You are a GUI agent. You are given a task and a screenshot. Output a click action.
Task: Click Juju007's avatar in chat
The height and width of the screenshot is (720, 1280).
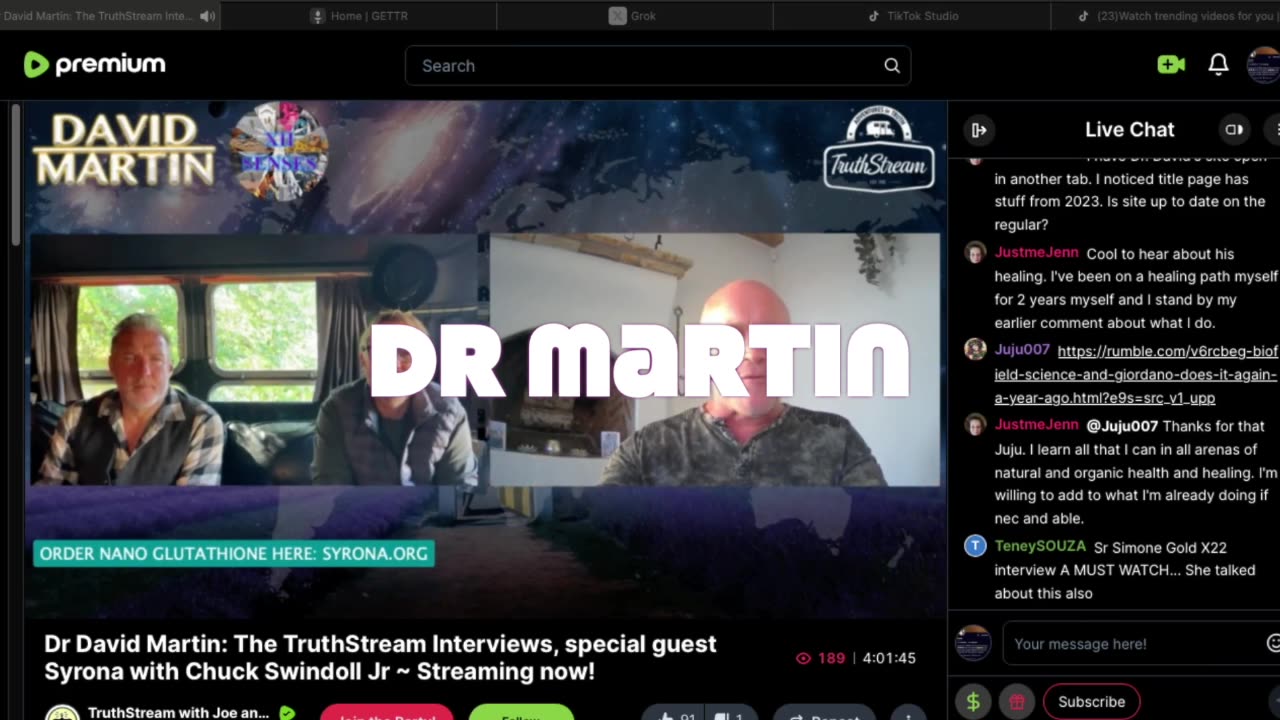(x=975, y=349)
